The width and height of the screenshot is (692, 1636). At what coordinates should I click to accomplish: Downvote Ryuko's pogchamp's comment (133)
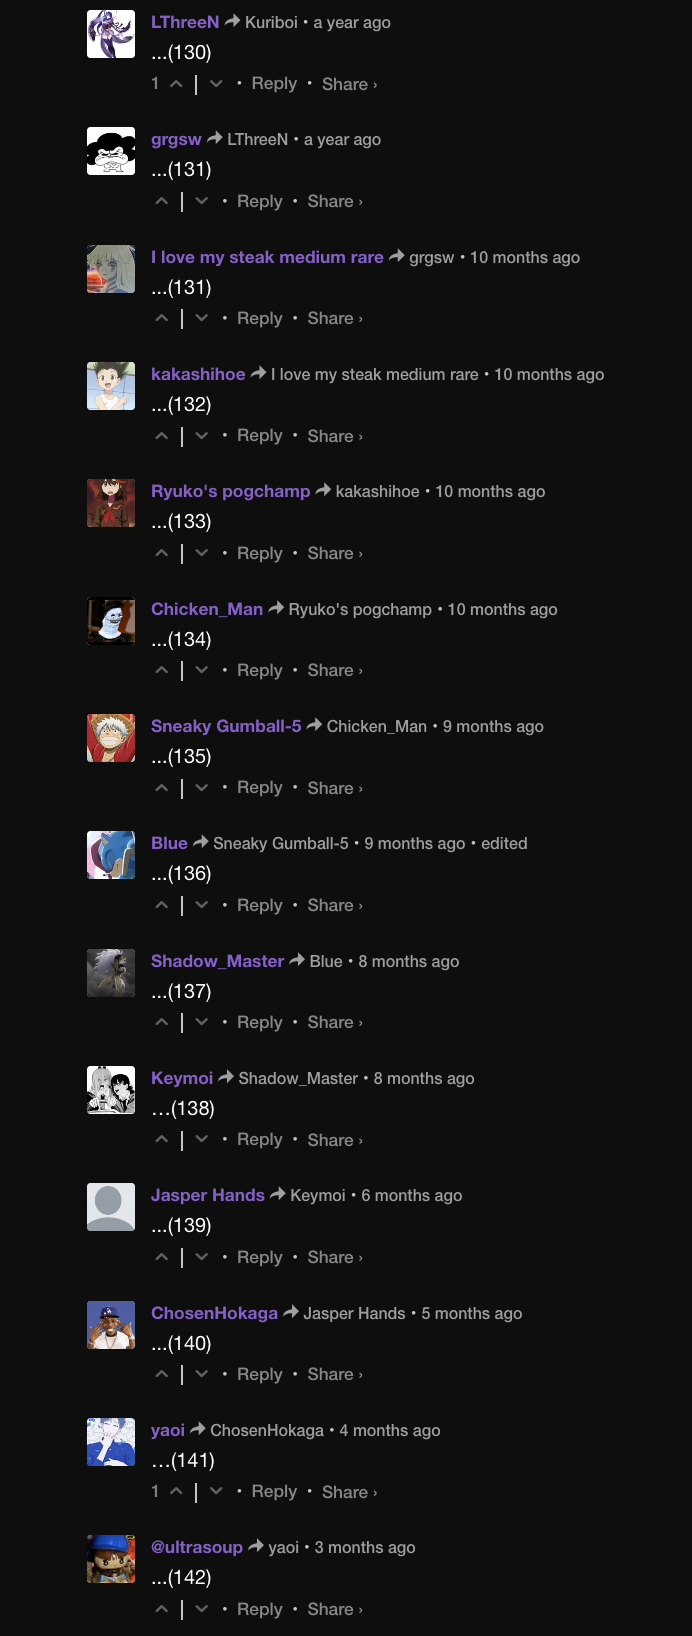202,553
